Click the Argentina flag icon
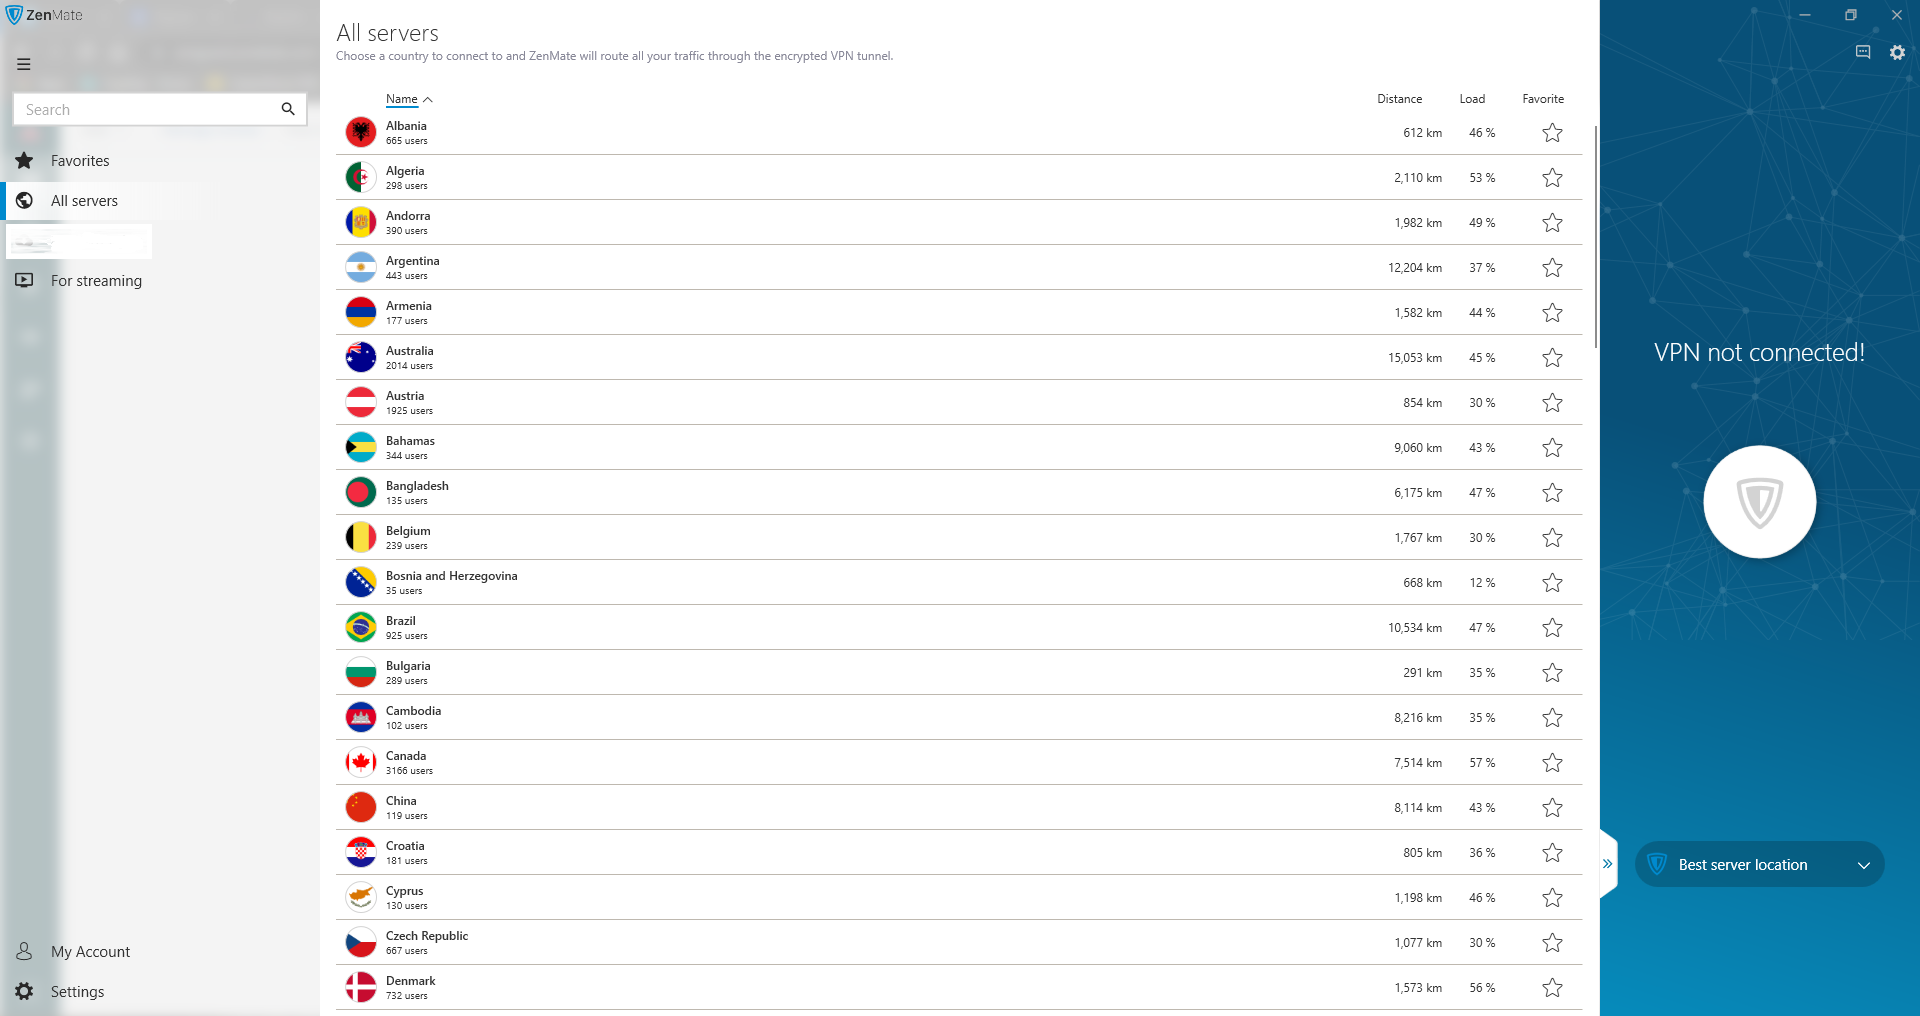 (361, 267)
